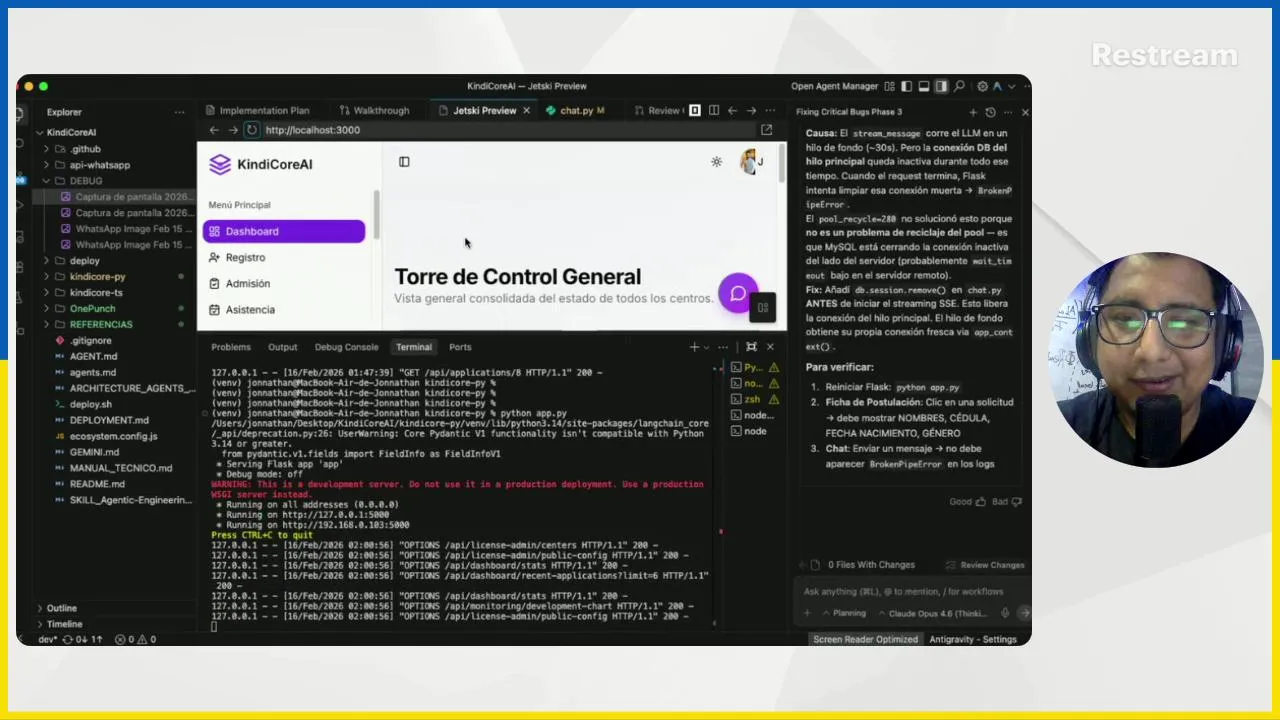This screenshot has width=1280, height=720.
Task: Open the preview in an external browser
Action: pos(767,130)
